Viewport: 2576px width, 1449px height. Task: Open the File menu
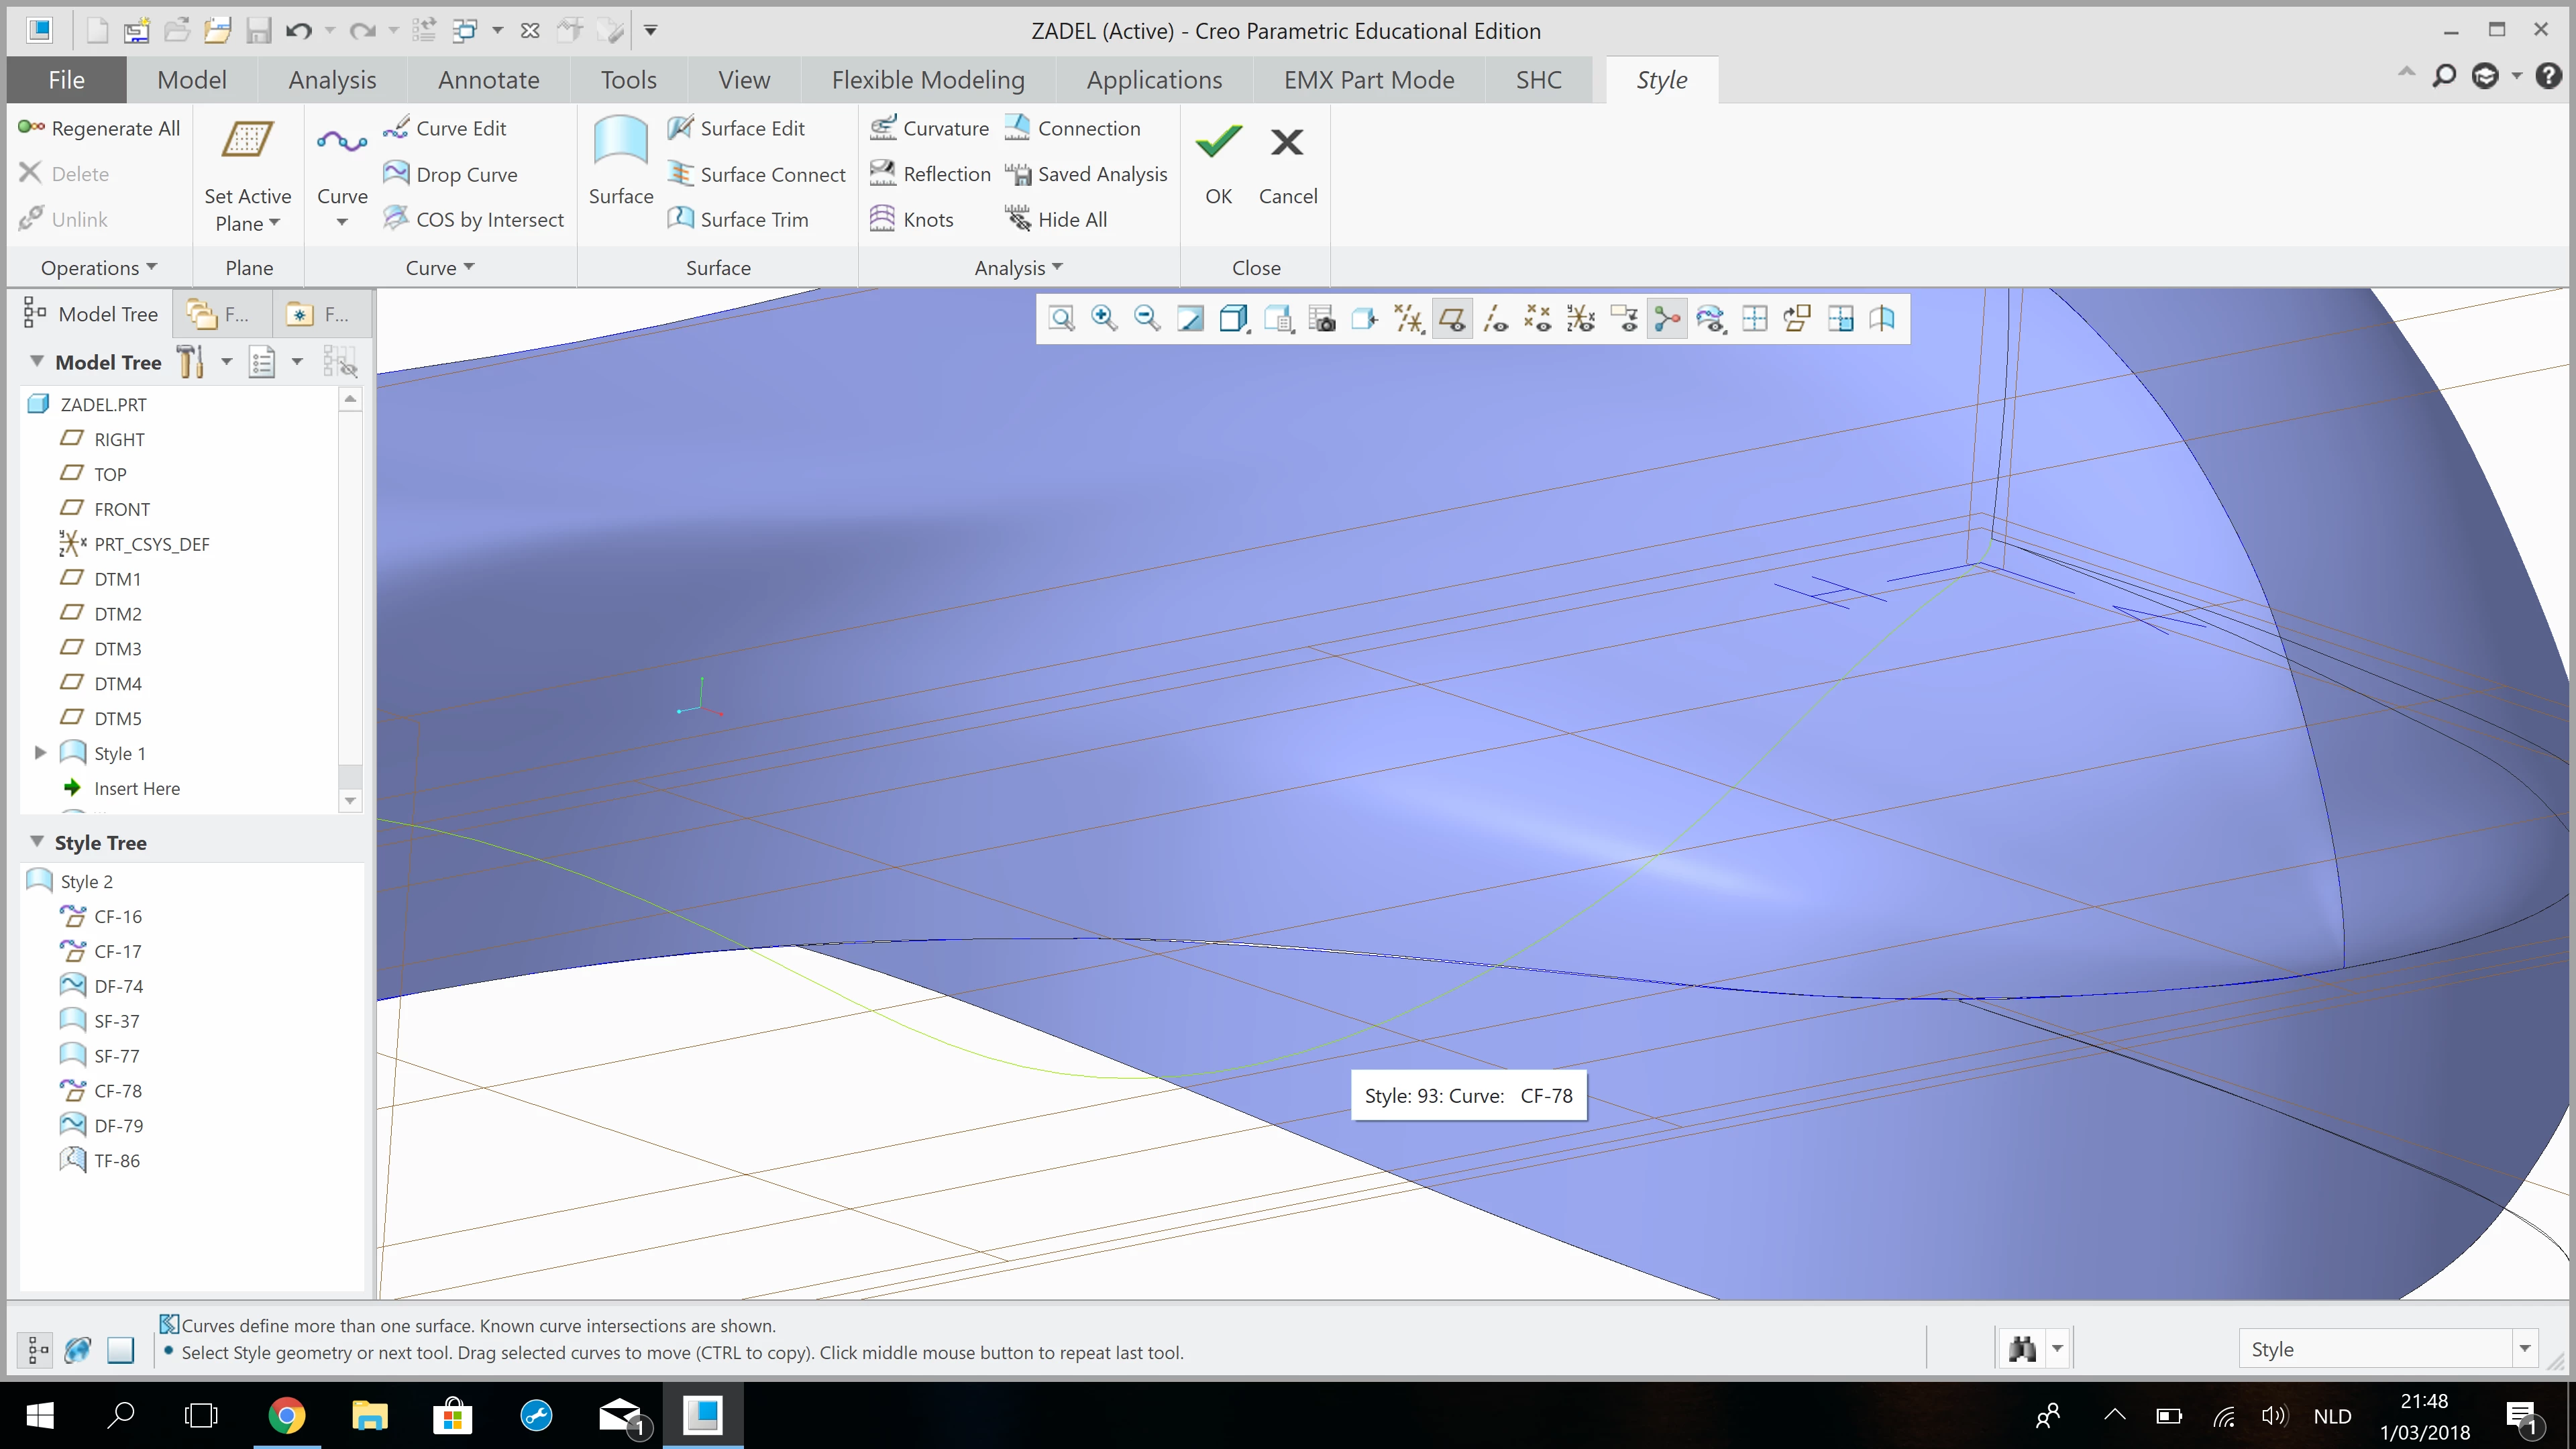[66, 80]
